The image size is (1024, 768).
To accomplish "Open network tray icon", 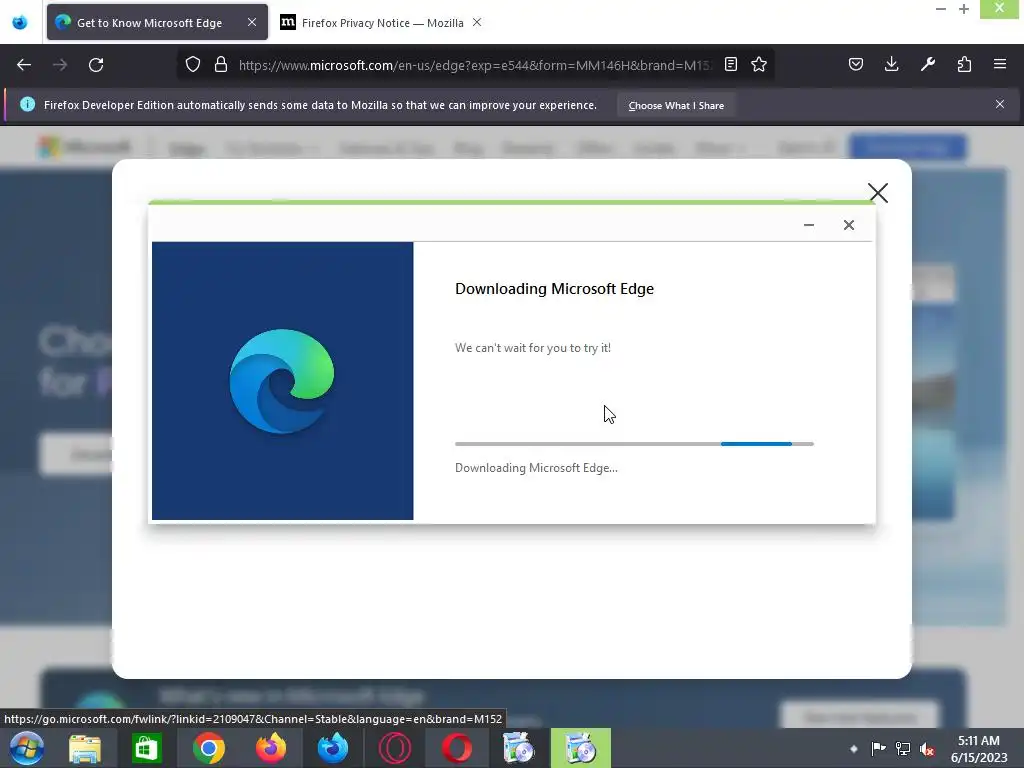I will [903, 748].
